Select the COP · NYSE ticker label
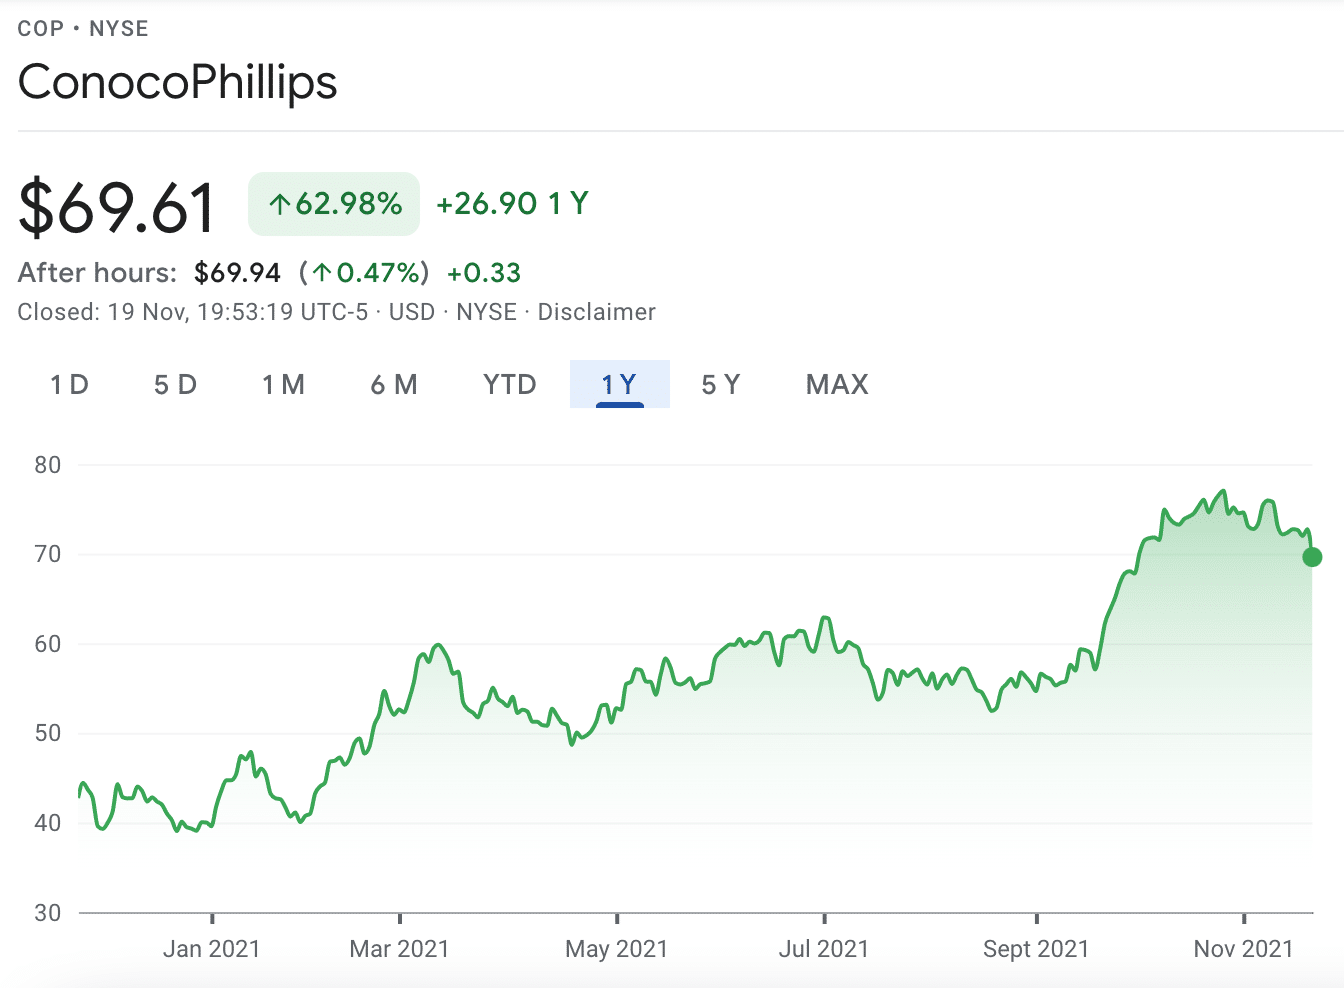This screenshot has width=1344, height=988. [82, 29]
